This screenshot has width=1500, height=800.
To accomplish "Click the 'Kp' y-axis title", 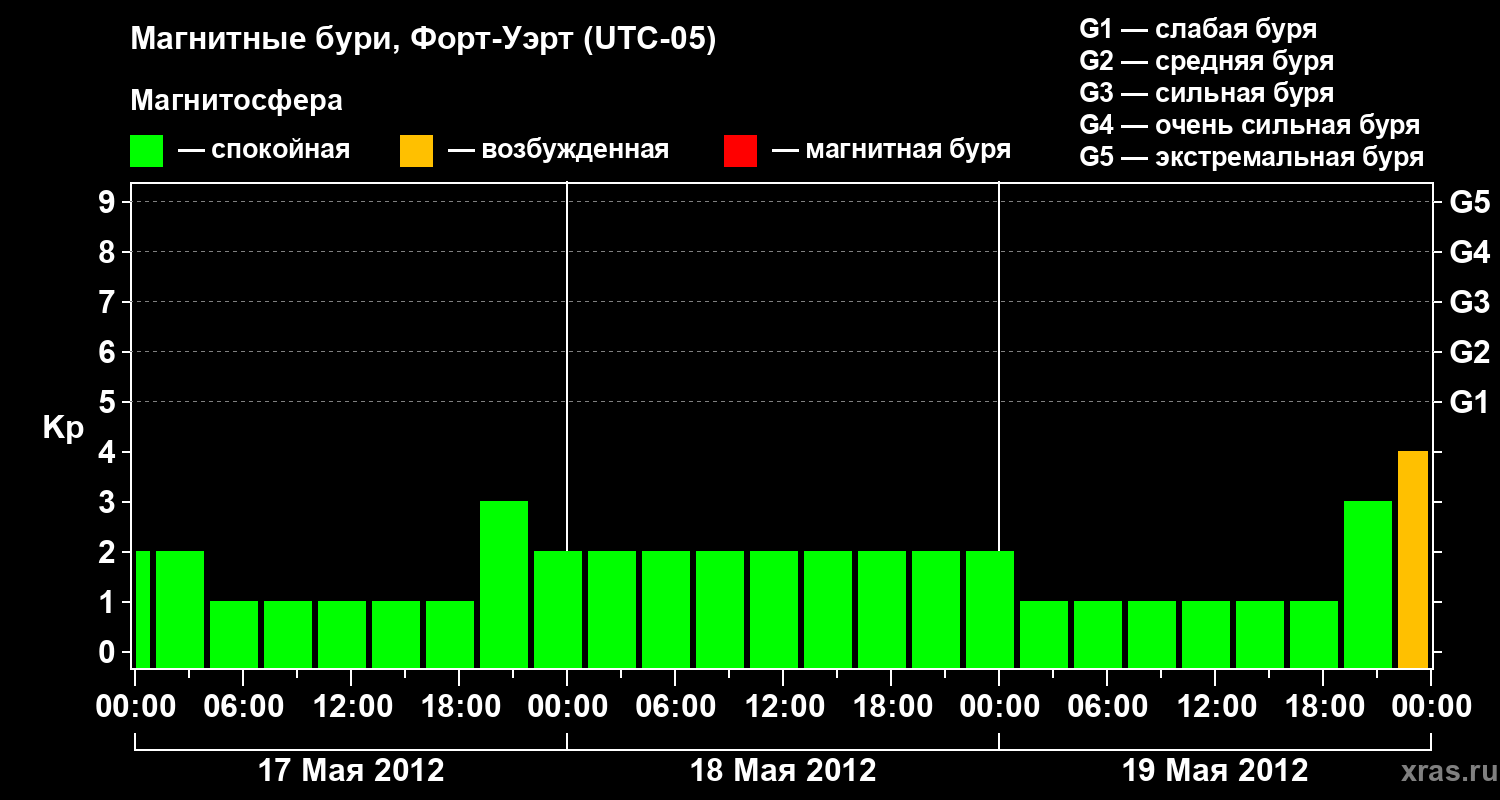I will click(64, 428).
